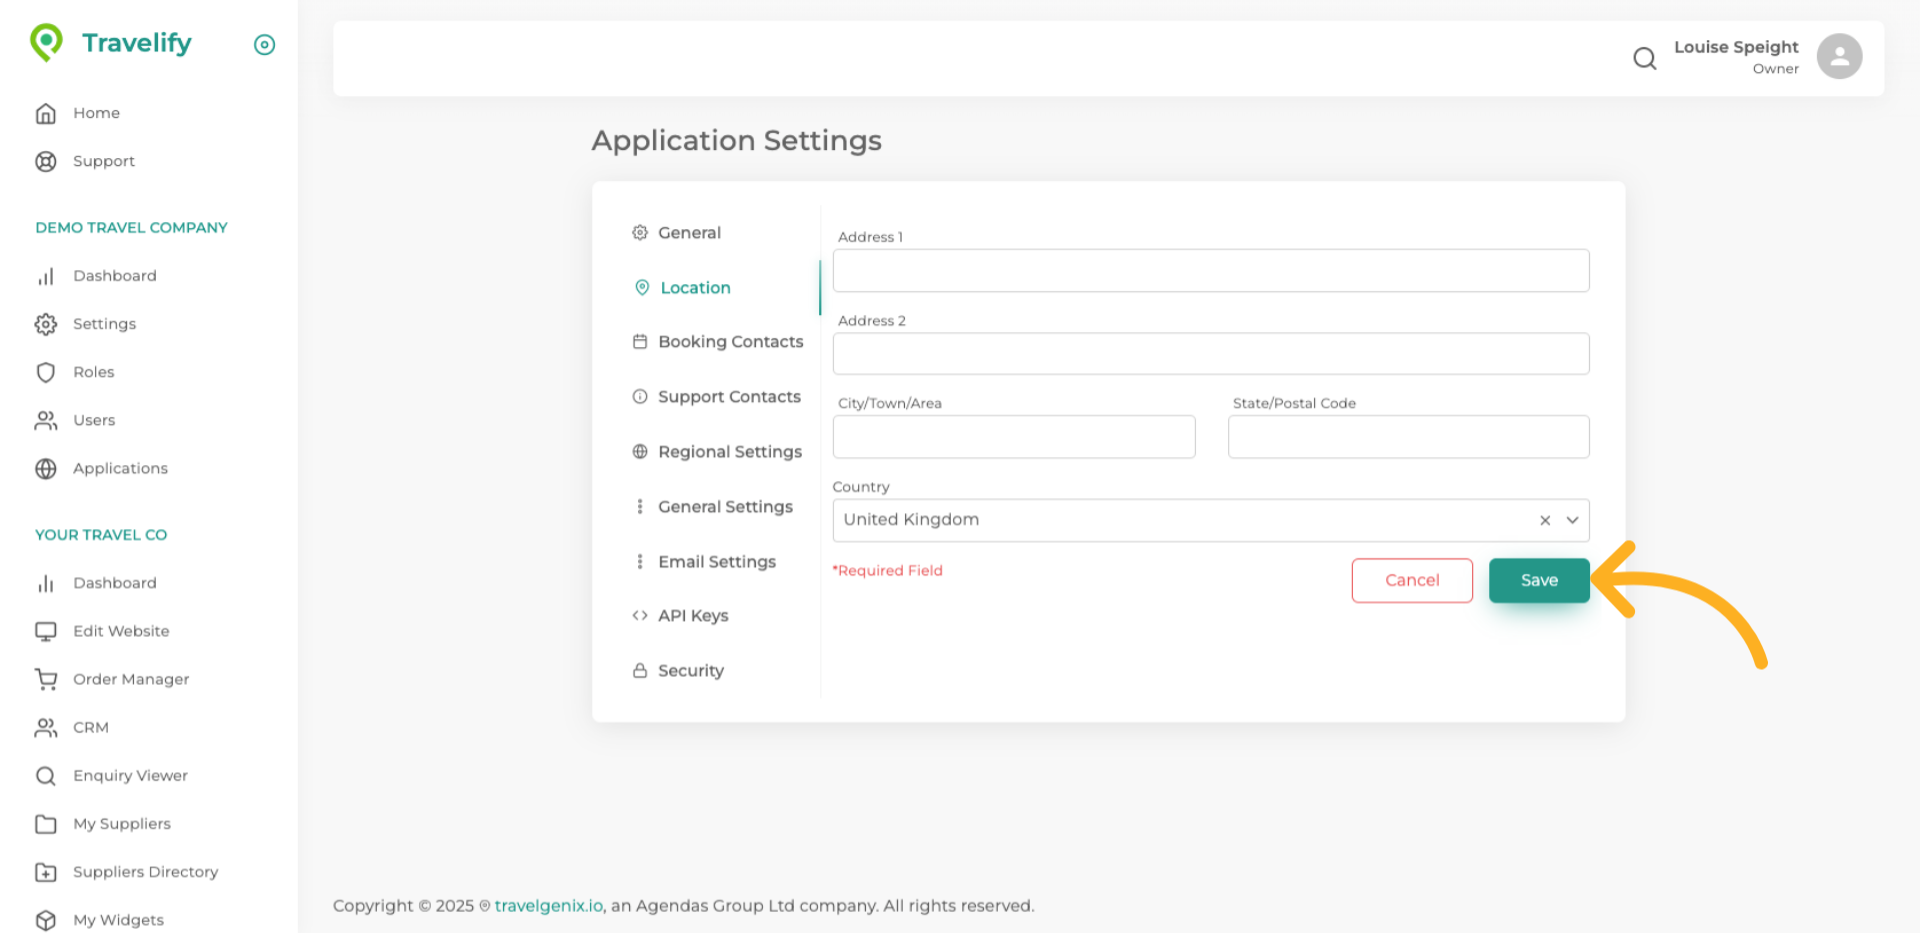The image size is (1920, 933).
Task: Click the Cancel button
Action: coord(1411,581)
